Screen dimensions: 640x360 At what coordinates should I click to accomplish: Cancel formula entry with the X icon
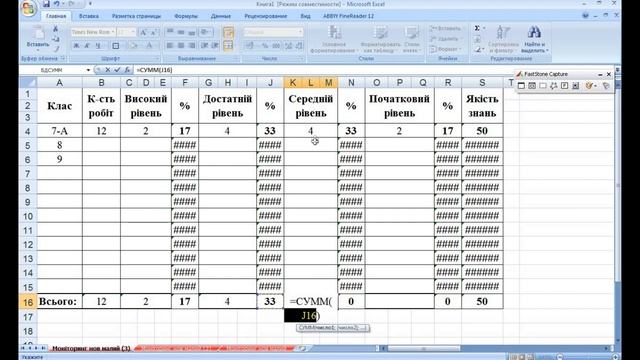click(x=108, y=70)
